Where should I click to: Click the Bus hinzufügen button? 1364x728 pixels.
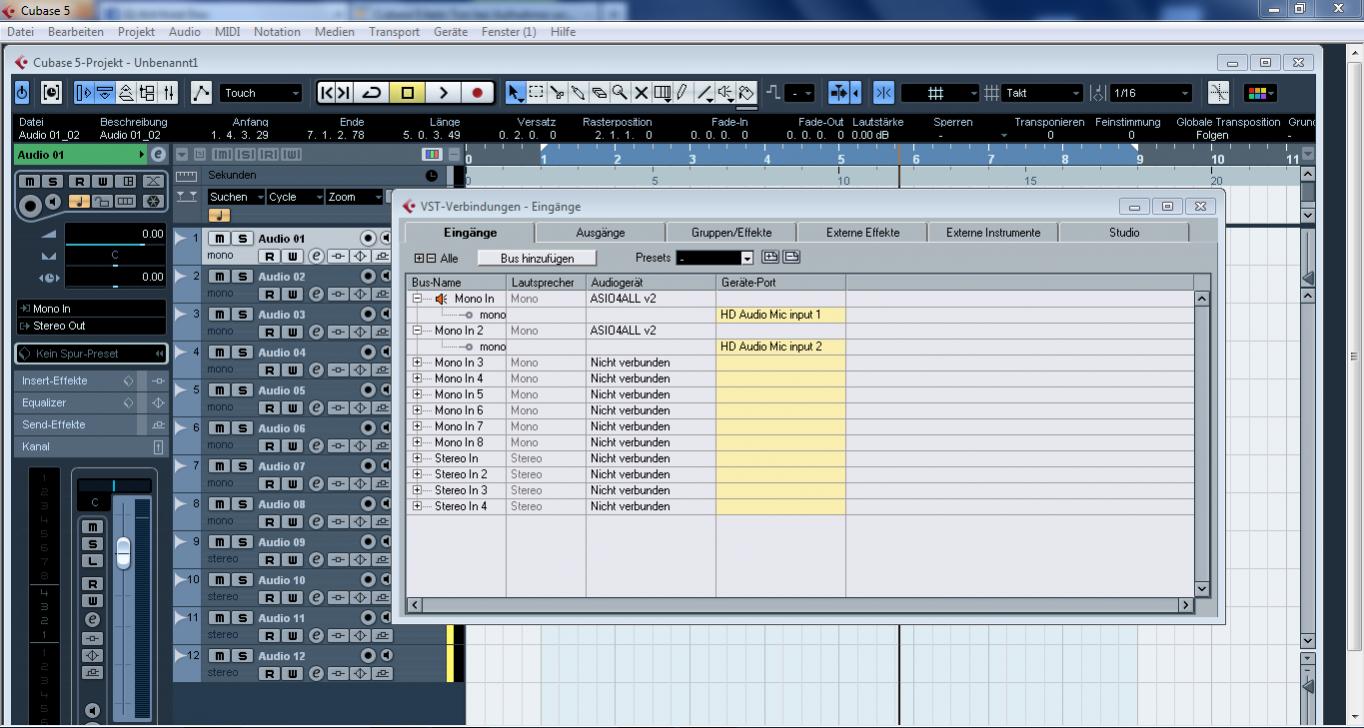(537, 258)
